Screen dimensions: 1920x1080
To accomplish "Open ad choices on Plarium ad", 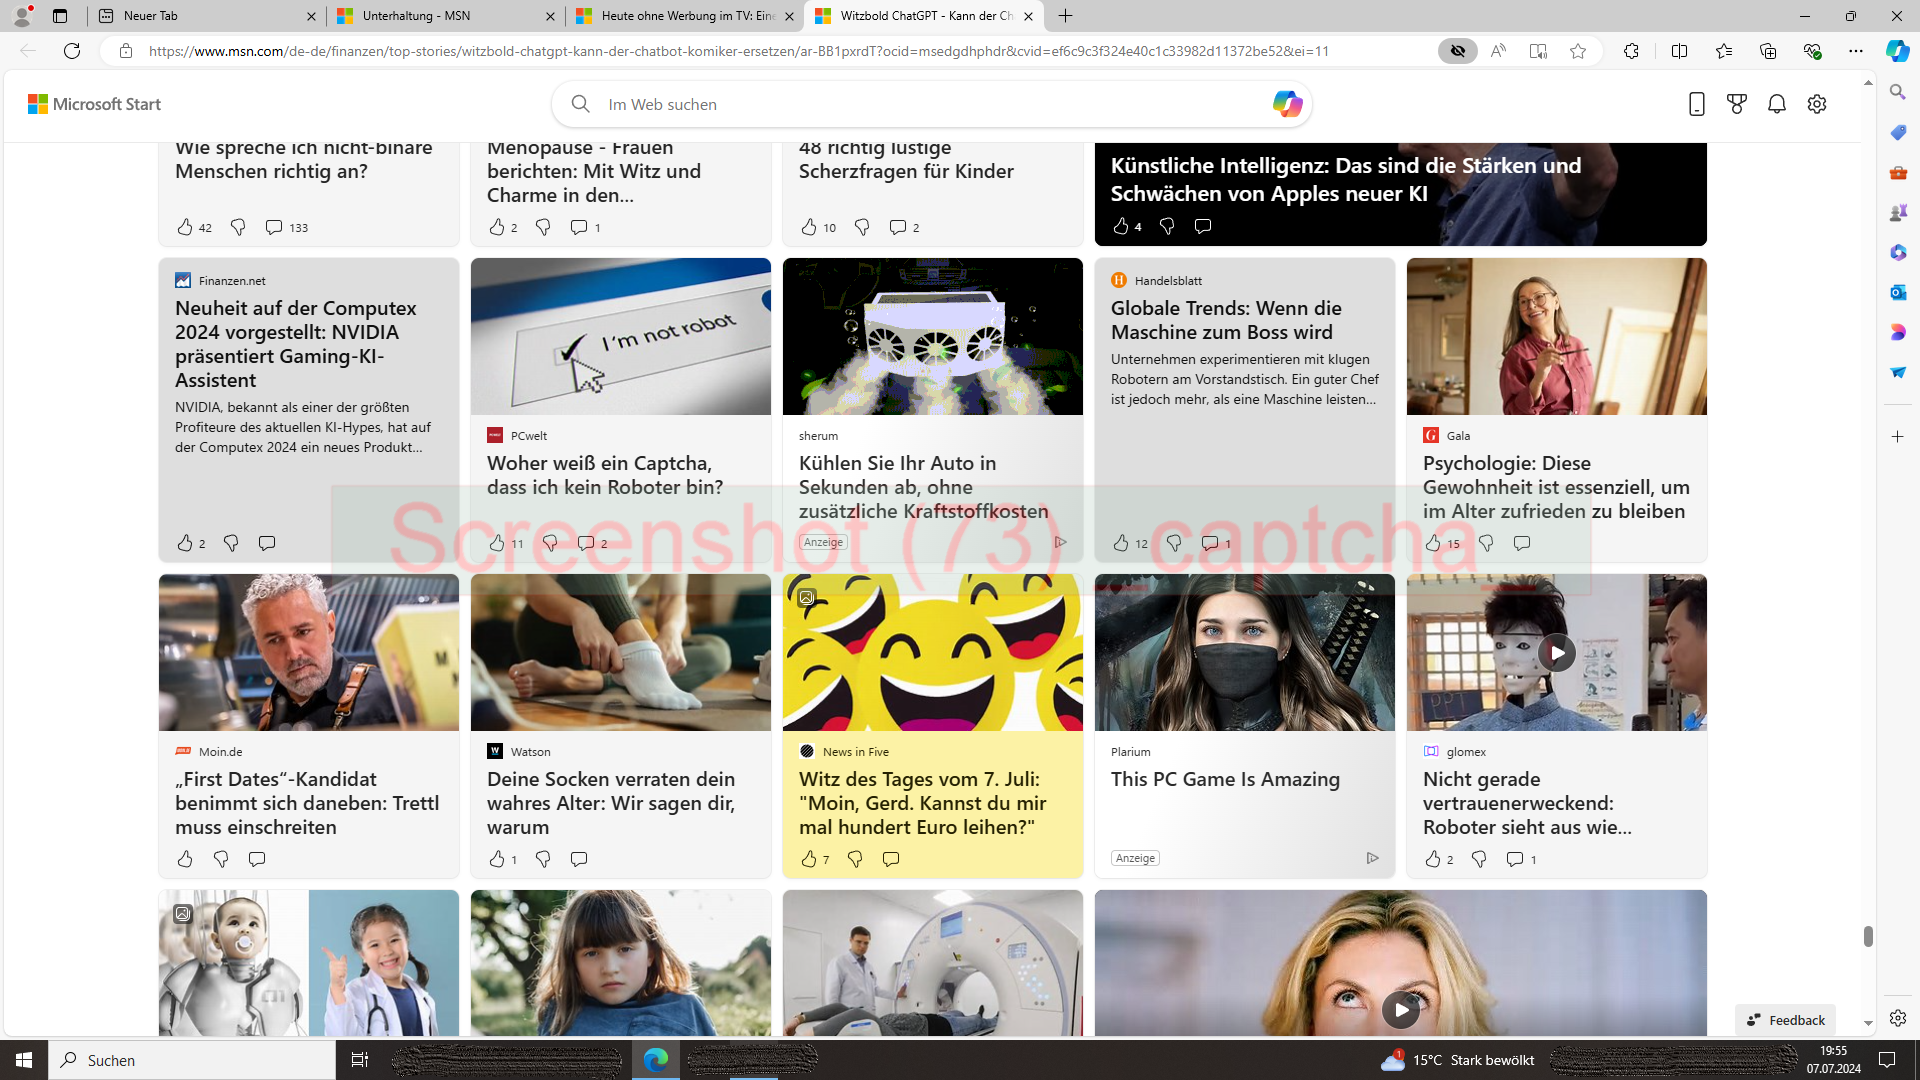I will [1372, 858].
